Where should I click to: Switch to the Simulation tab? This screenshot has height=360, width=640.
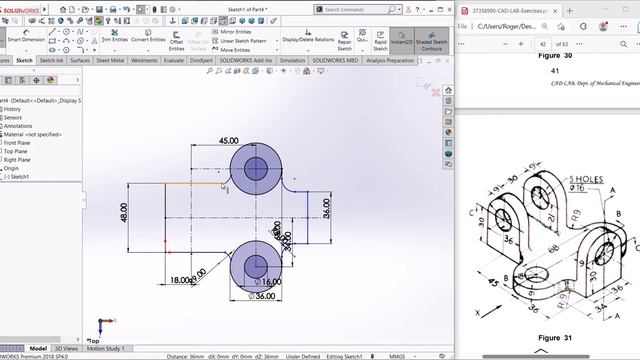pyautogui.click(x=292, y=60)
